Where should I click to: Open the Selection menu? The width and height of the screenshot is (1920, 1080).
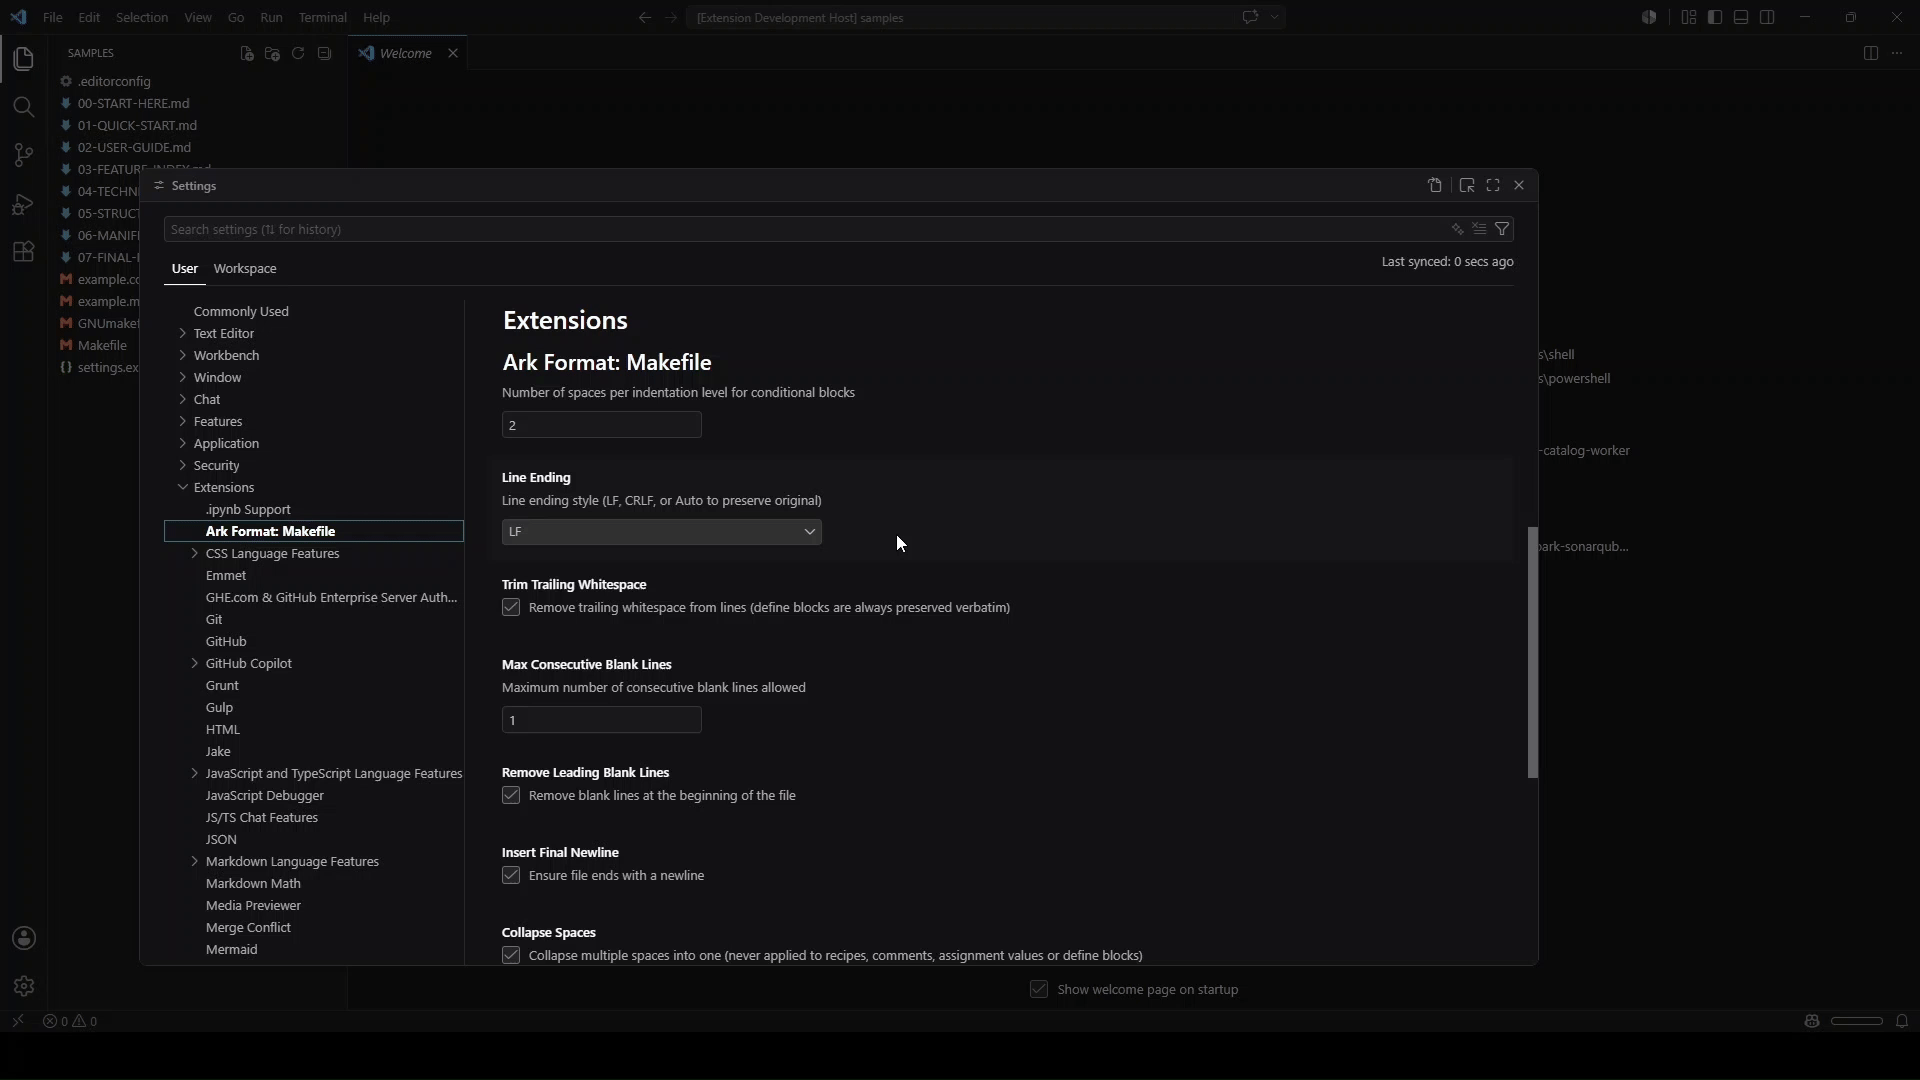tap(142, 17)
